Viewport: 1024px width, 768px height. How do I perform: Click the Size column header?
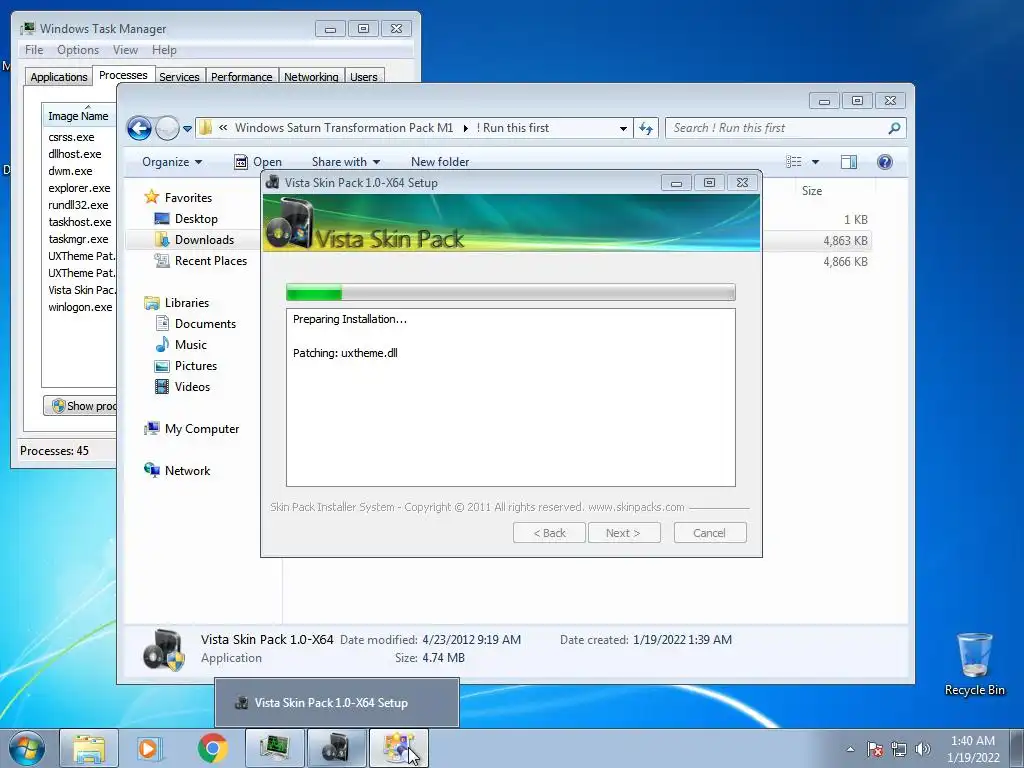click(812, 191)
